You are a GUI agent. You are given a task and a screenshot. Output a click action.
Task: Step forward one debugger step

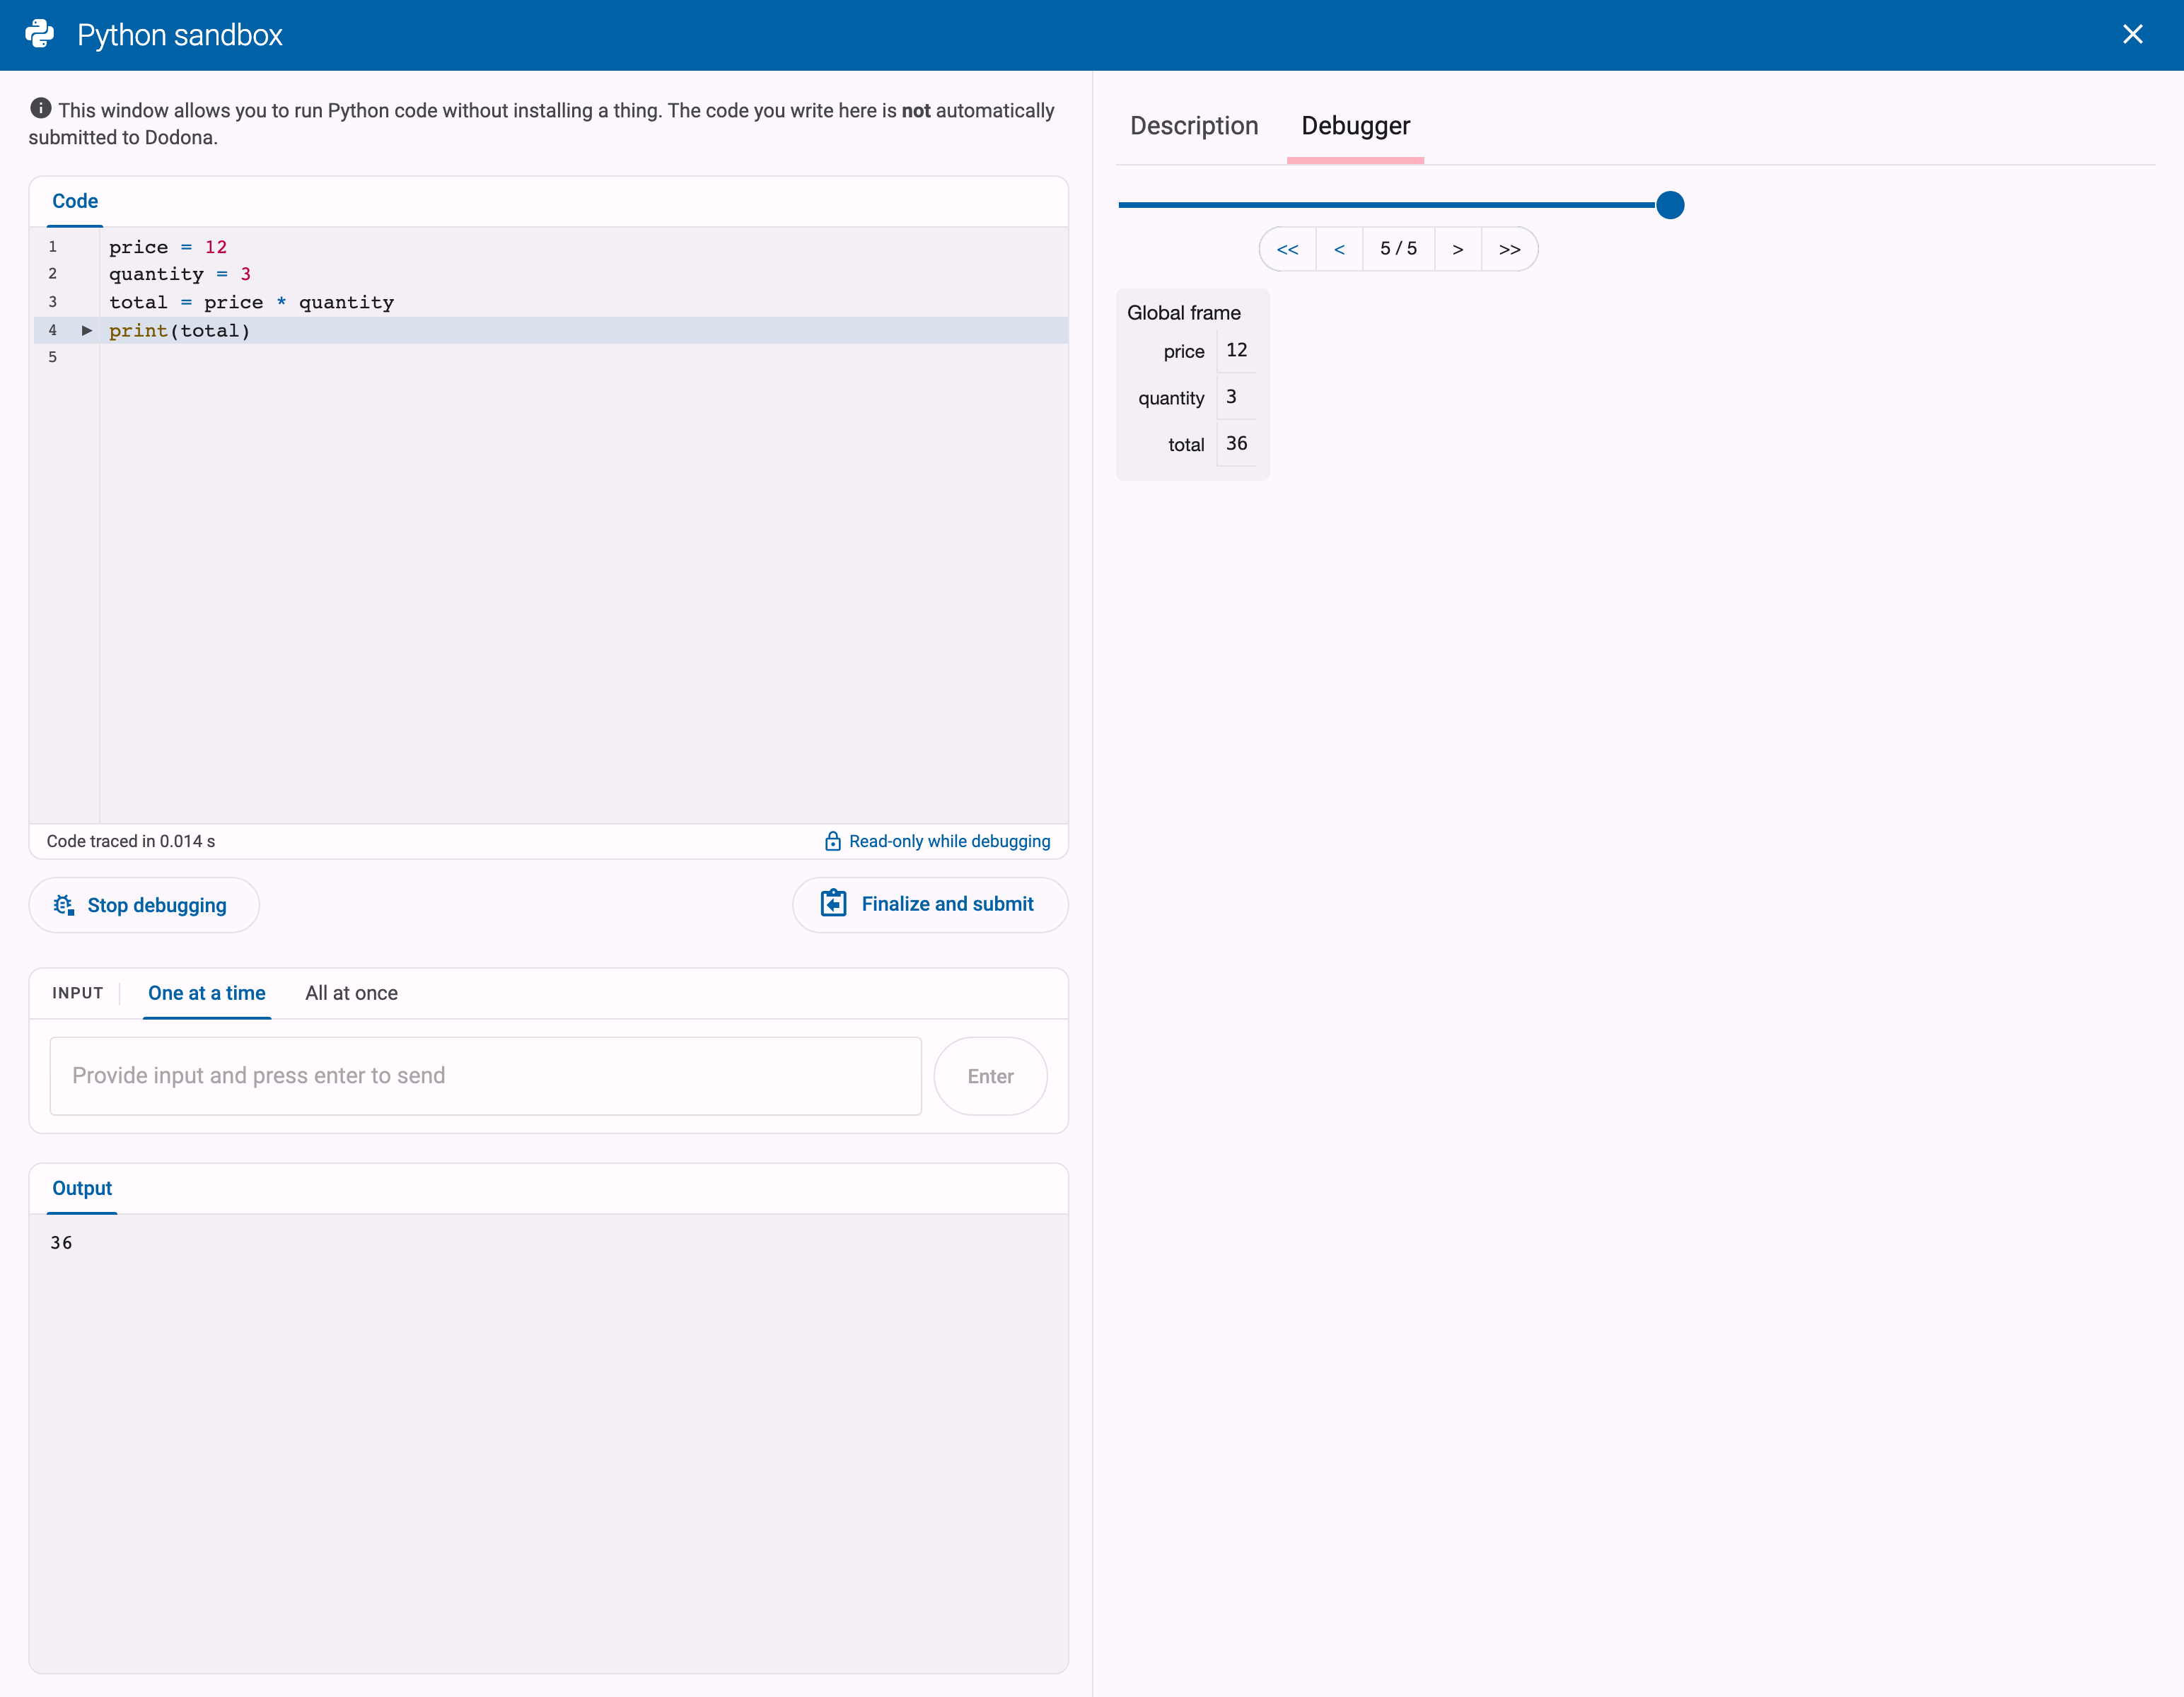1458,249
